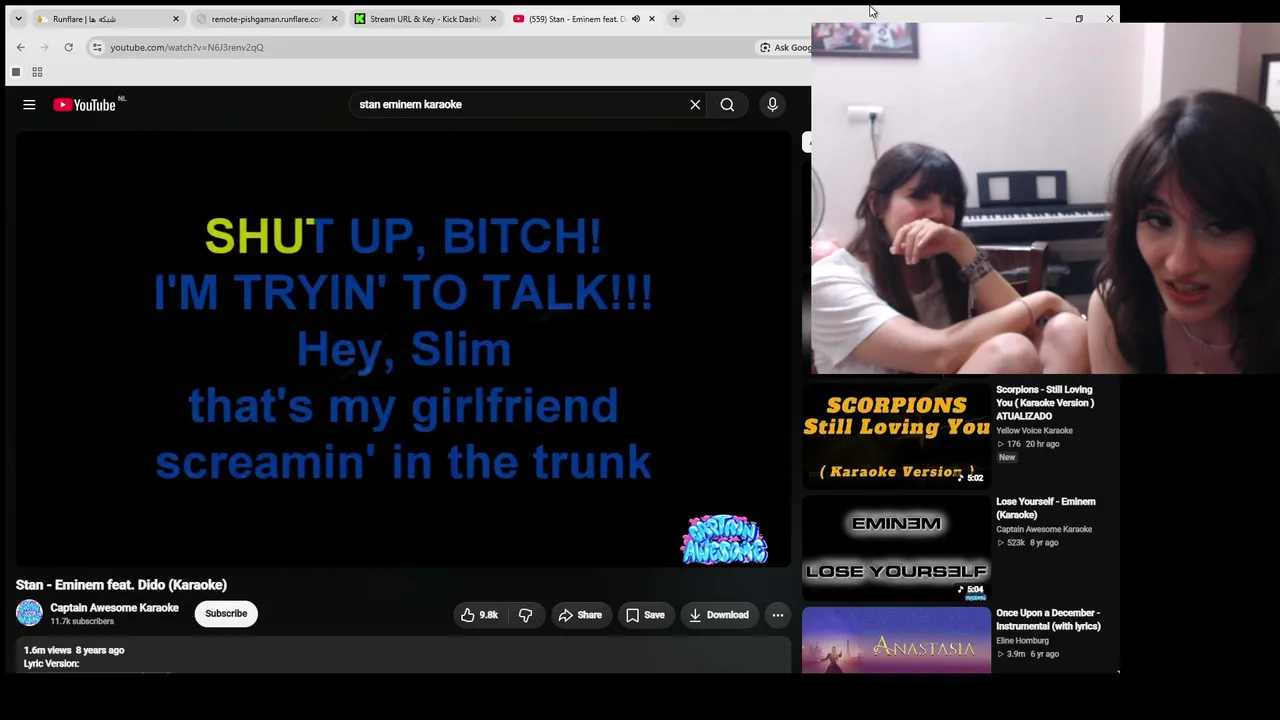The image size is (1280, 720).
Task: Save the video to a playlist
Action: [x=645, y=615]
